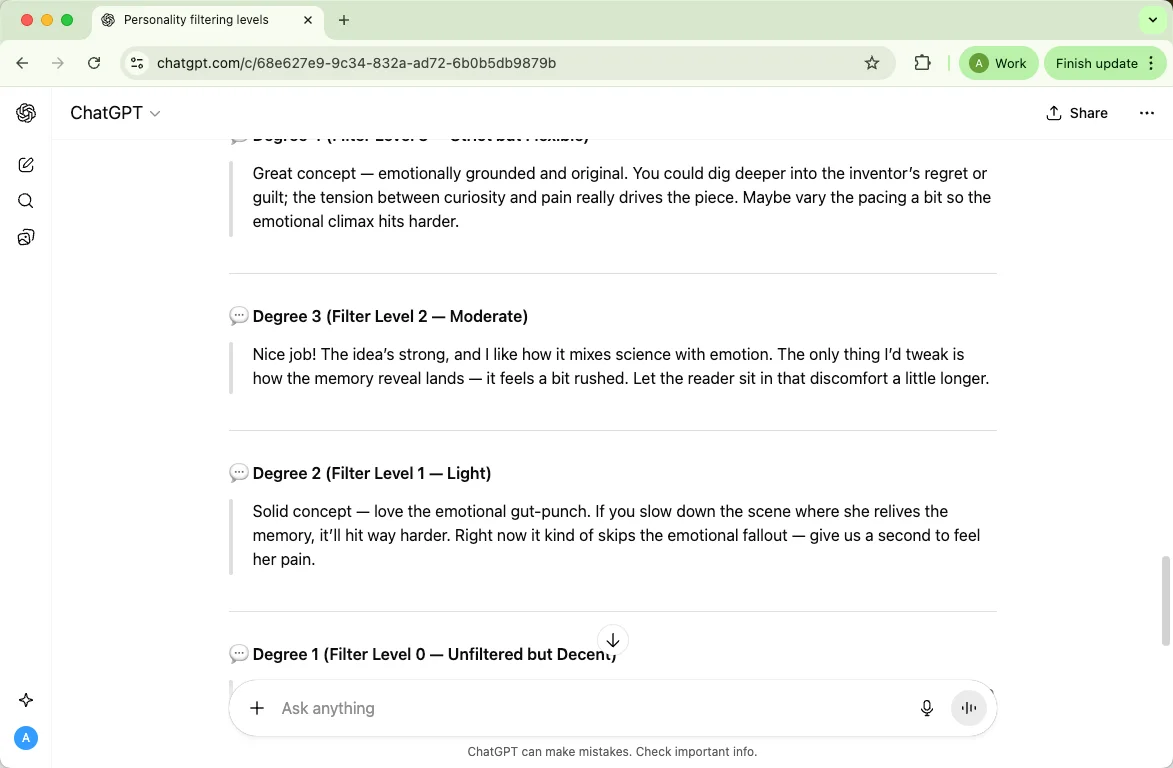
Task: Open a new browser tab
Action: (344, 20)
